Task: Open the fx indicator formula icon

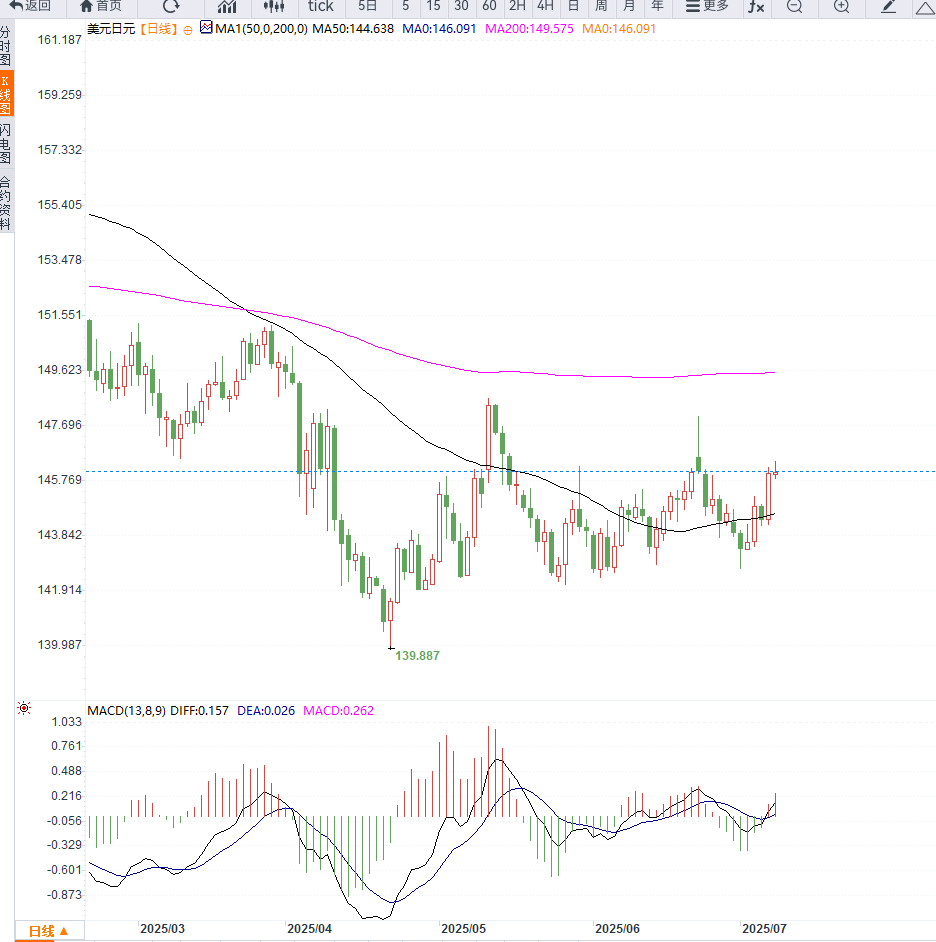Action: [756, 7]
